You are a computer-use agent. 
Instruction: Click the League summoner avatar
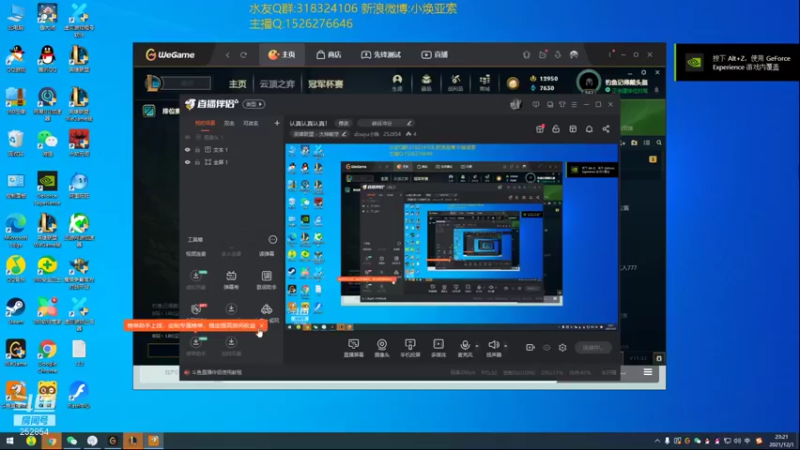click(589, 83)
